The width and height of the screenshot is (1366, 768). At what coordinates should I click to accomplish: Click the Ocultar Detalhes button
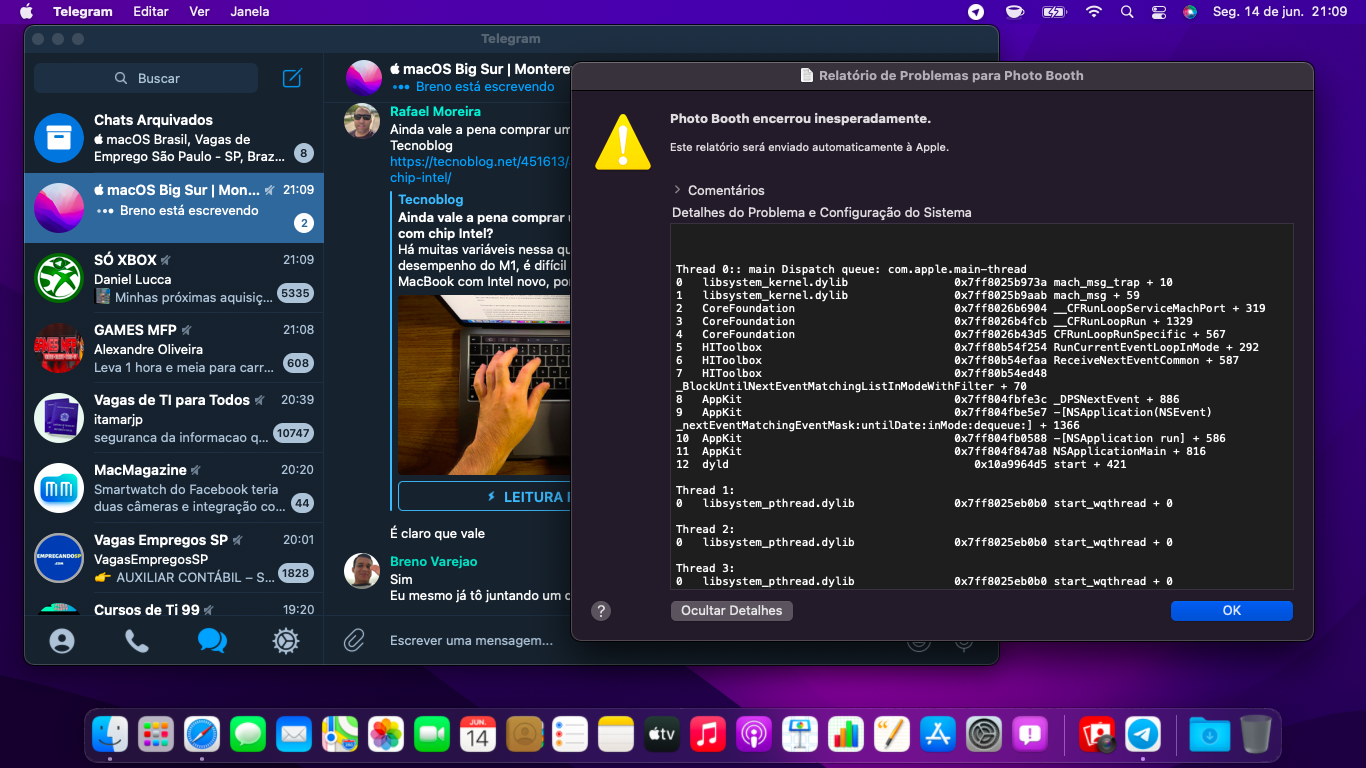click(732, 611)
